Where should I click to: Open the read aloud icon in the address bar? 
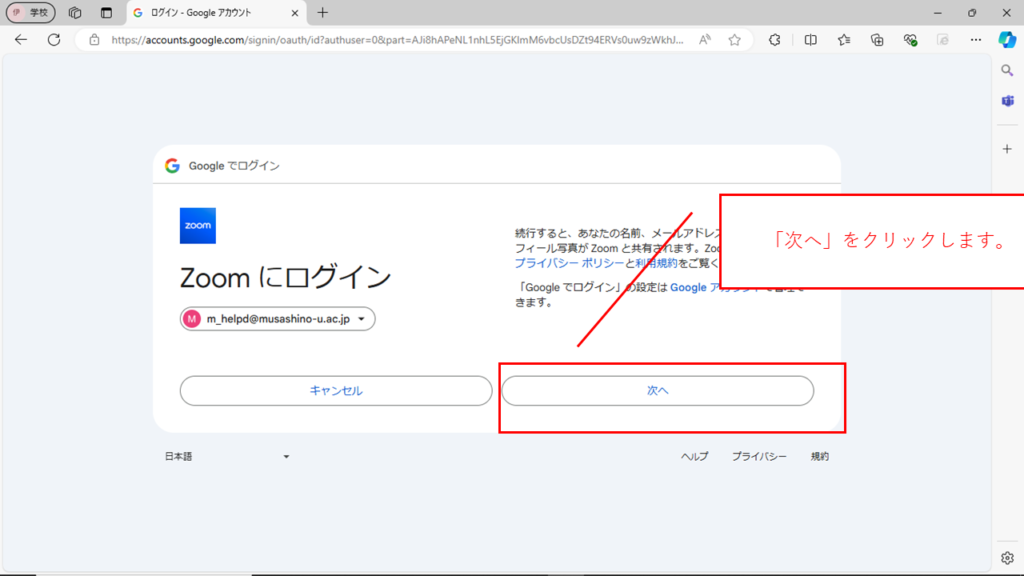click(x=705, y=40)
